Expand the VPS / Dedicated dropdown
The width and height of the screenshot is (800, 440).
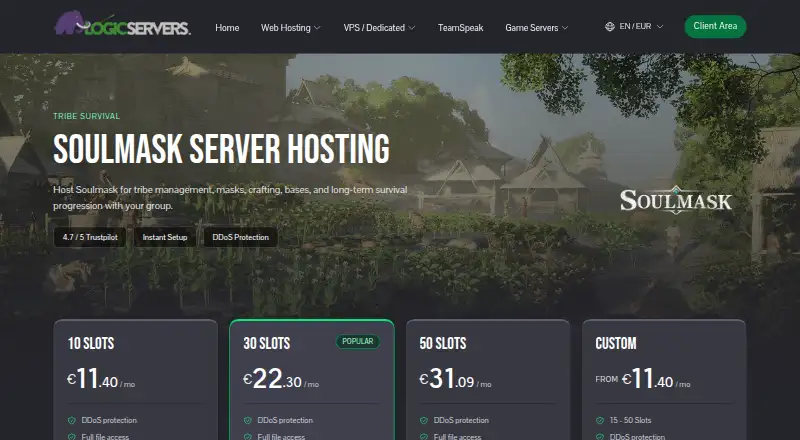click(379, 28)
